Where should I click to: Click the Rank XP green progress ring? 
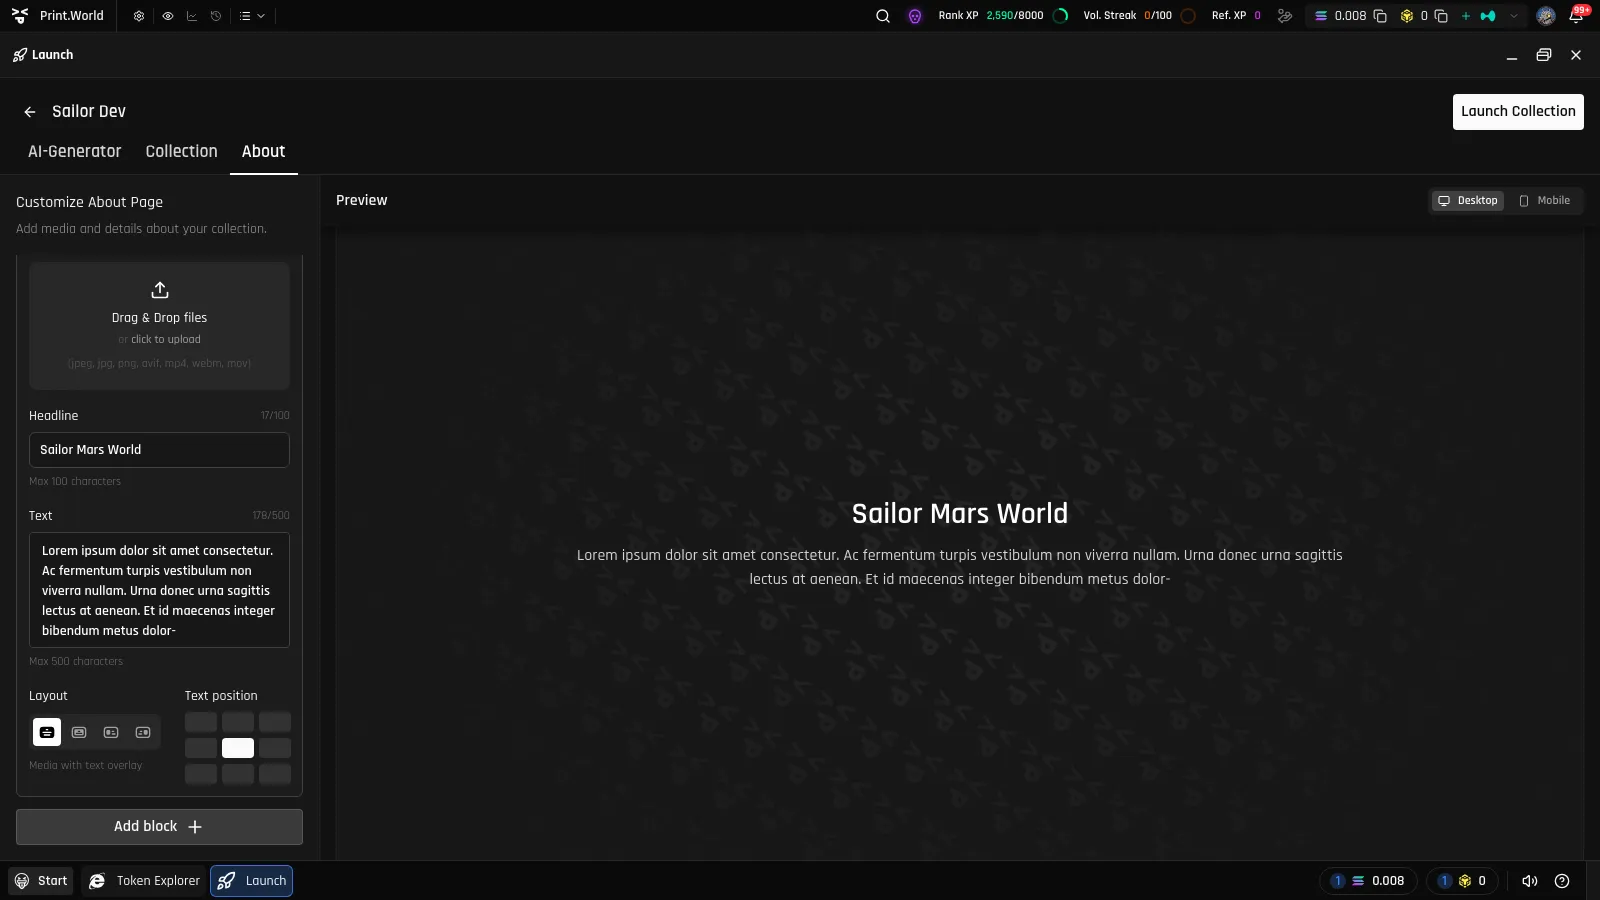coord(1061,16)
